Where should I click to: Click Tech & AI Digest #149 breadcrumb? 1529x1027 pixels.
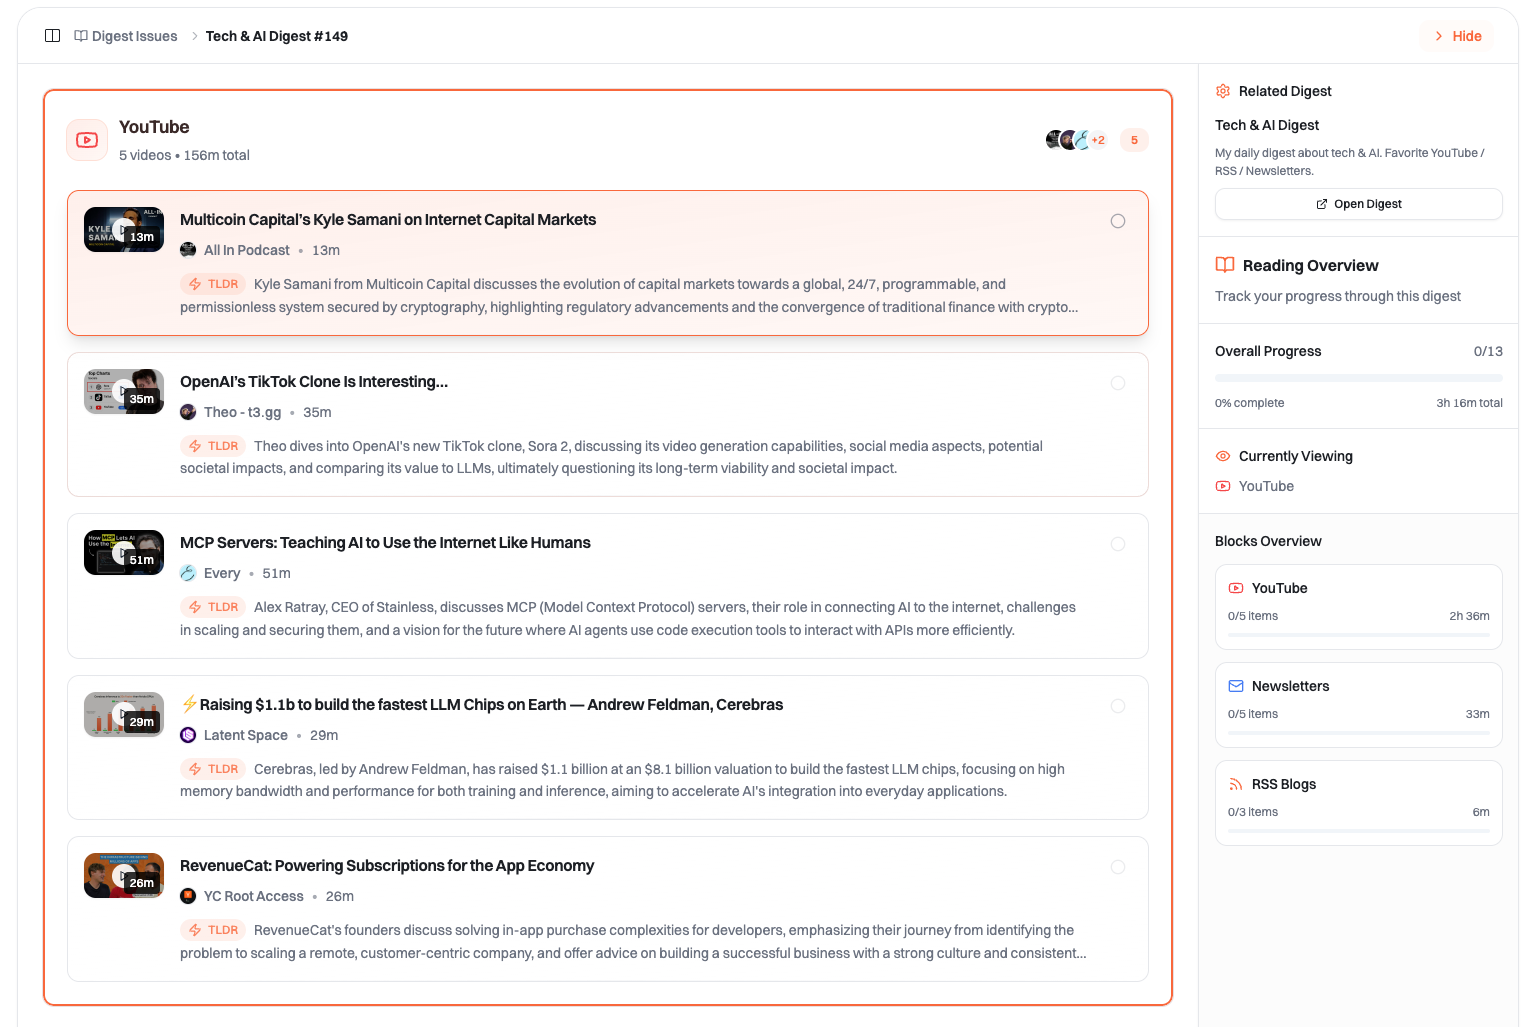pyautogui.click(x=277, y=36)
